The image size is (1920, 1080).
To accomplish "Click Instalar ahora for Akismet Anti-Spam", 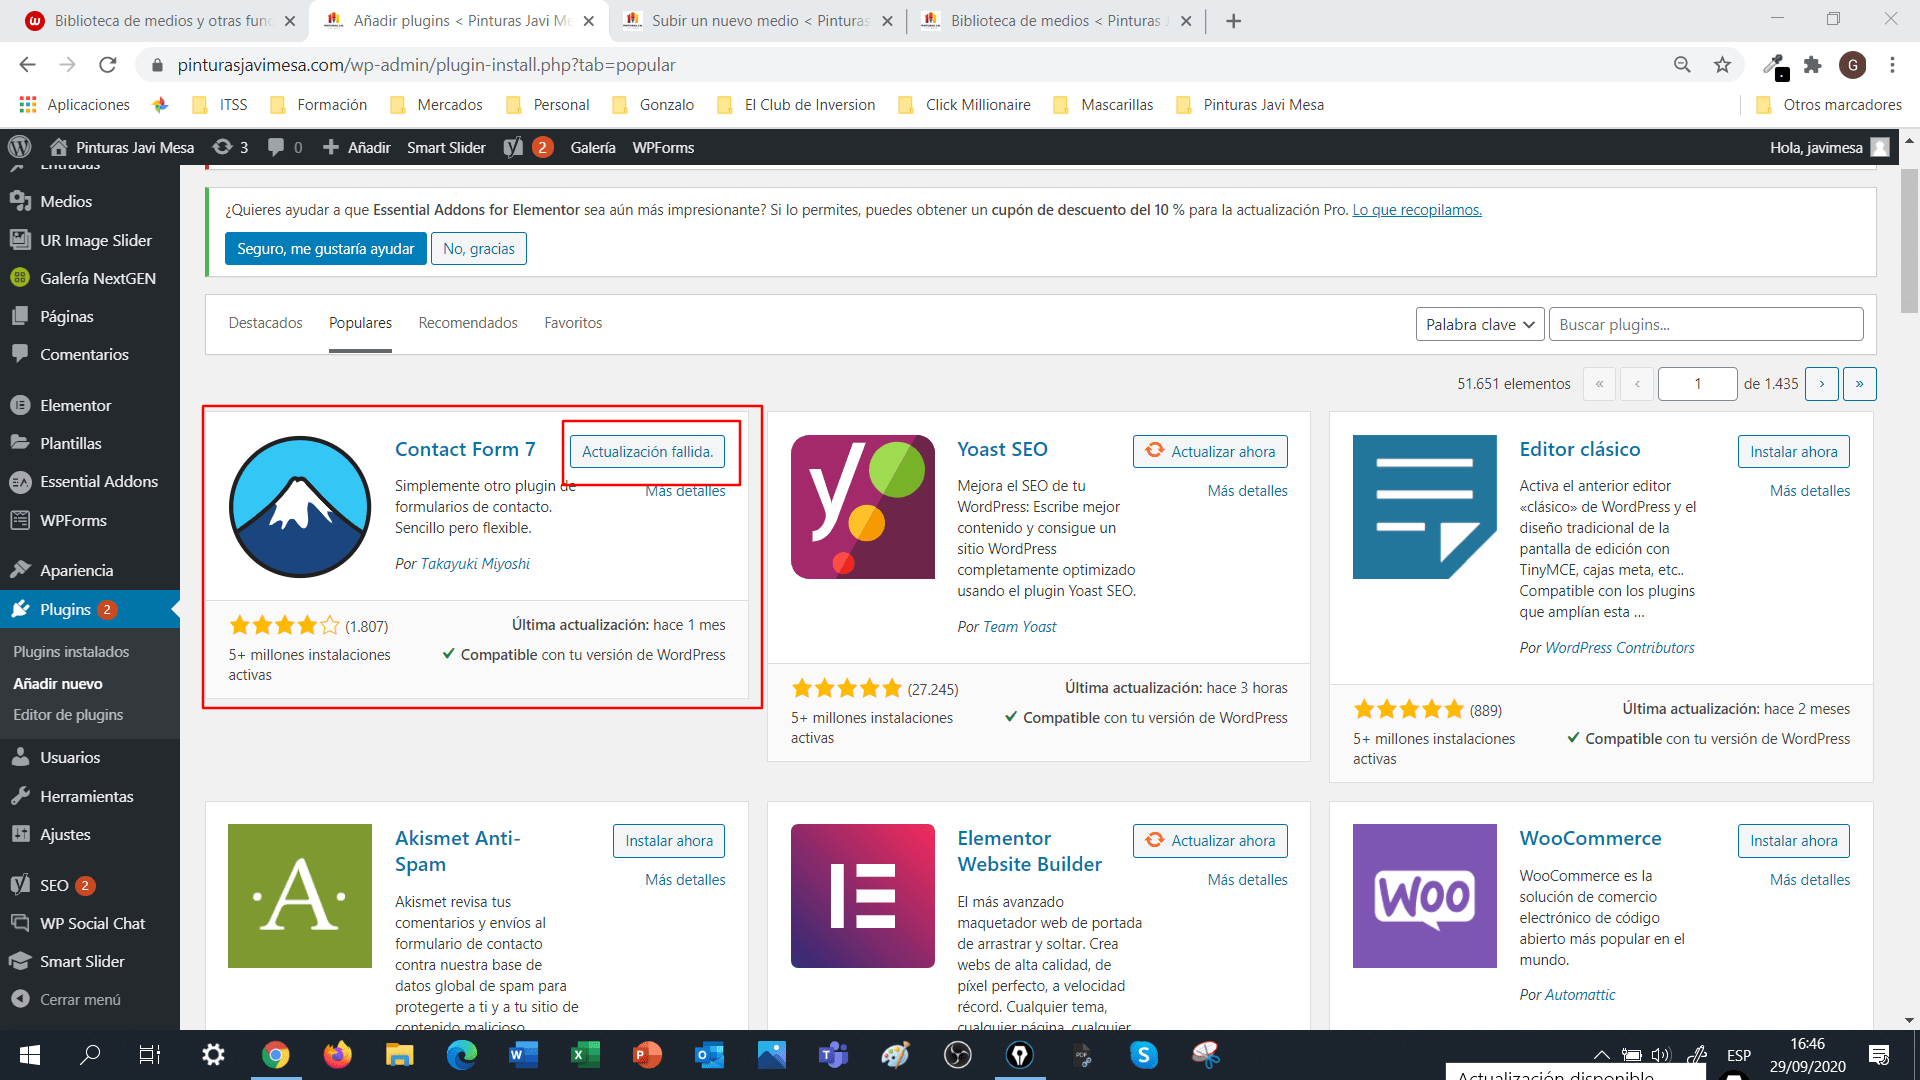I will tap(669, 840).
